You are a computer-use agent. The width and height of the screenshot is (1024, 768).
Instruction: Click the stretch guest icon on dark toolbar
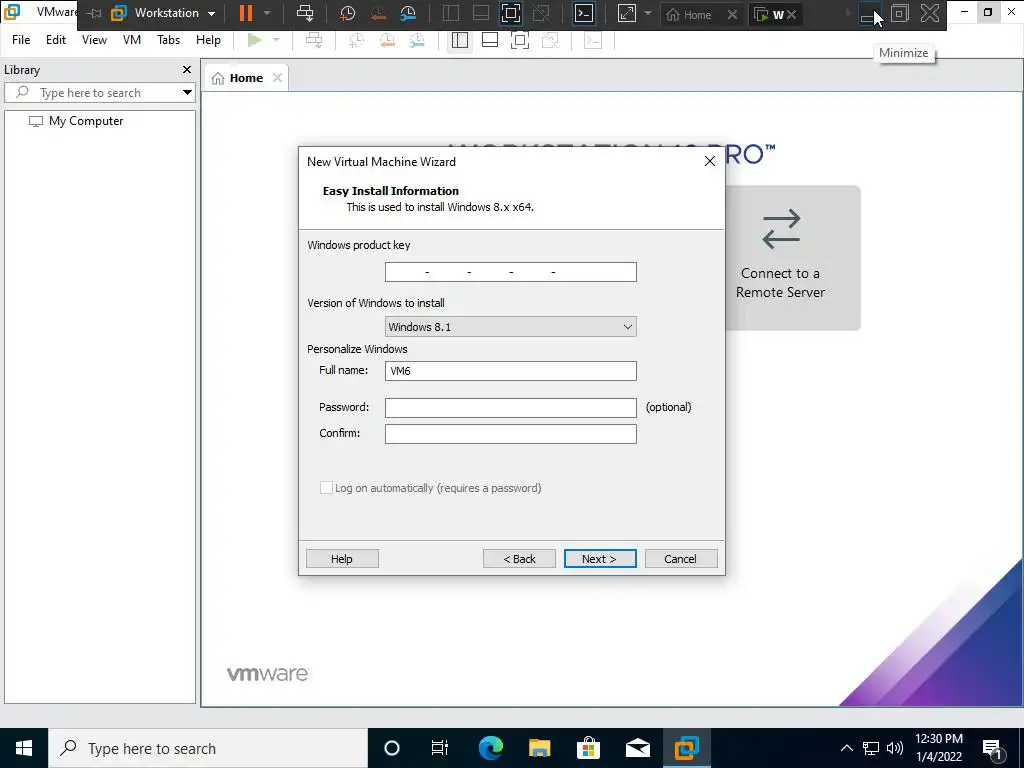pyautogui.click(x=626, y=13)
